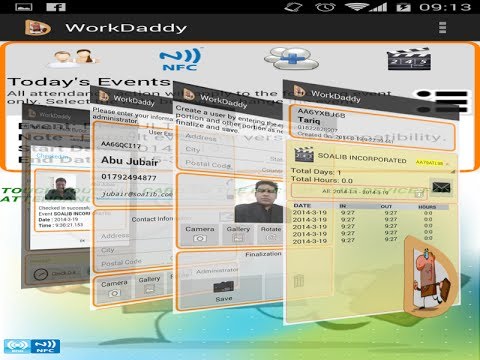Tap the AA6YXBJ68 code on the Tariq card
Image resolution: width=480 pixels, height=360 pixels.
tap(321, 113)
